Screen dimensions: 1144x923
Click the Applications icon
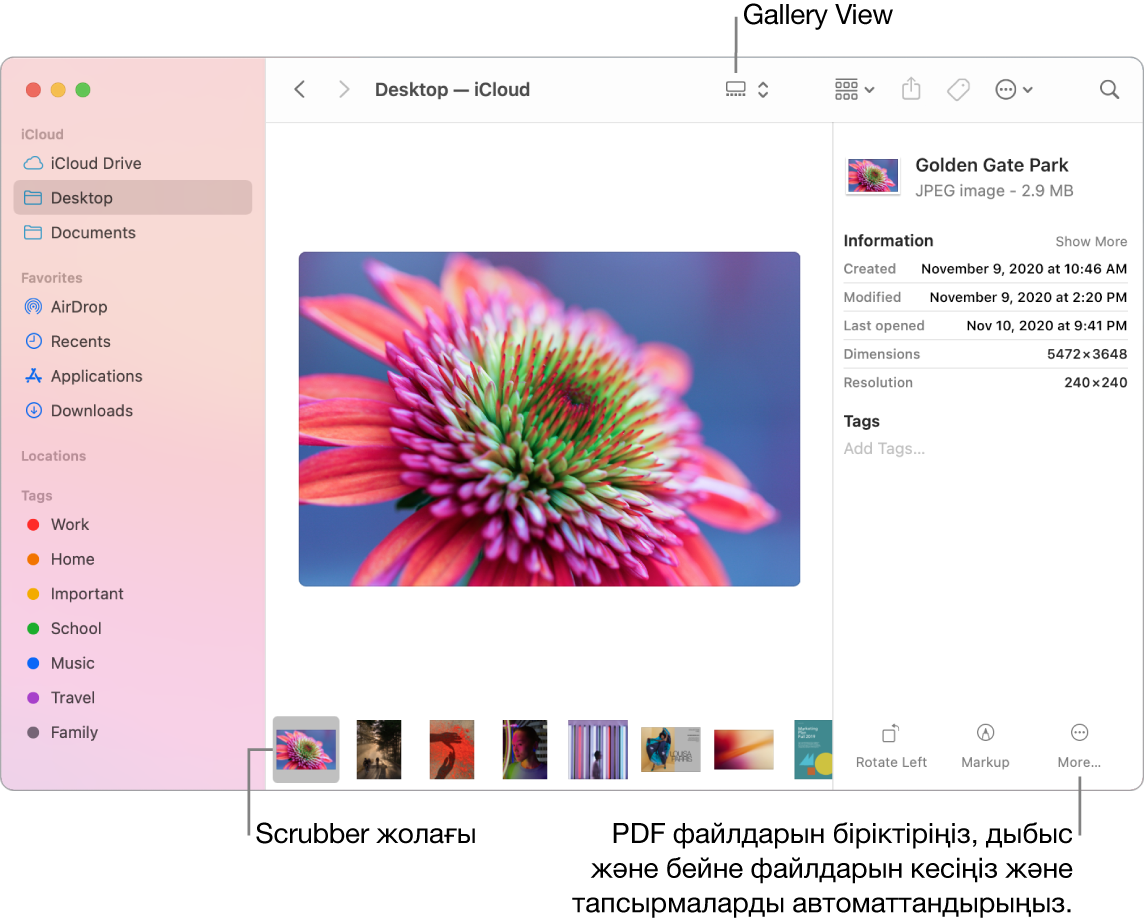pyautogui.click(x=34, y=376)
